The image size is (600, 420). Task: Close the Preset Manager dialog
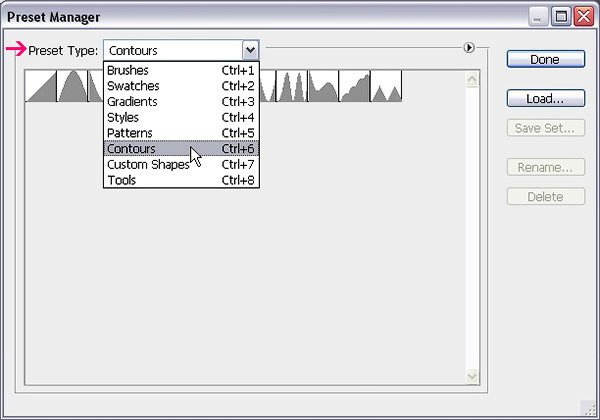[x=584, y=17]
